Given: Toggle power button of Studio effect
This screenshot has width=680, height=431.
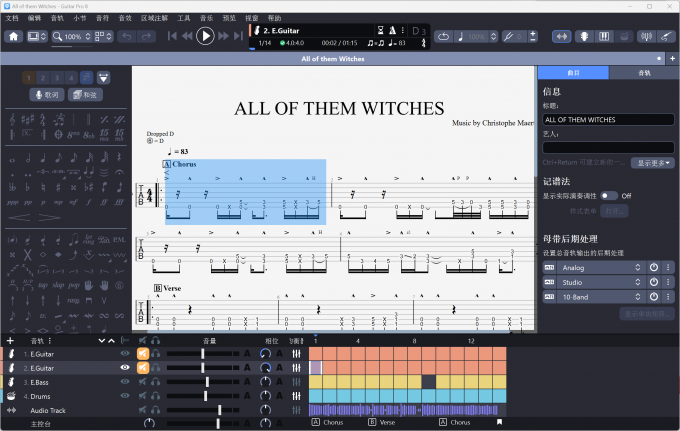Looking at the screenshot, I should pos(654,283).
